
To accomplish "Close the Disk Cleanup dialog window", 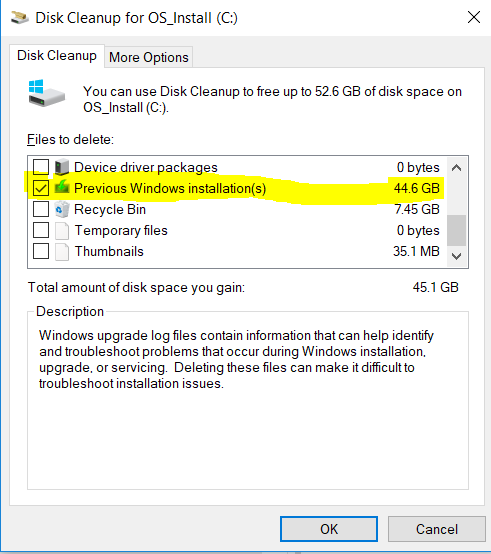I will [474, 17].
